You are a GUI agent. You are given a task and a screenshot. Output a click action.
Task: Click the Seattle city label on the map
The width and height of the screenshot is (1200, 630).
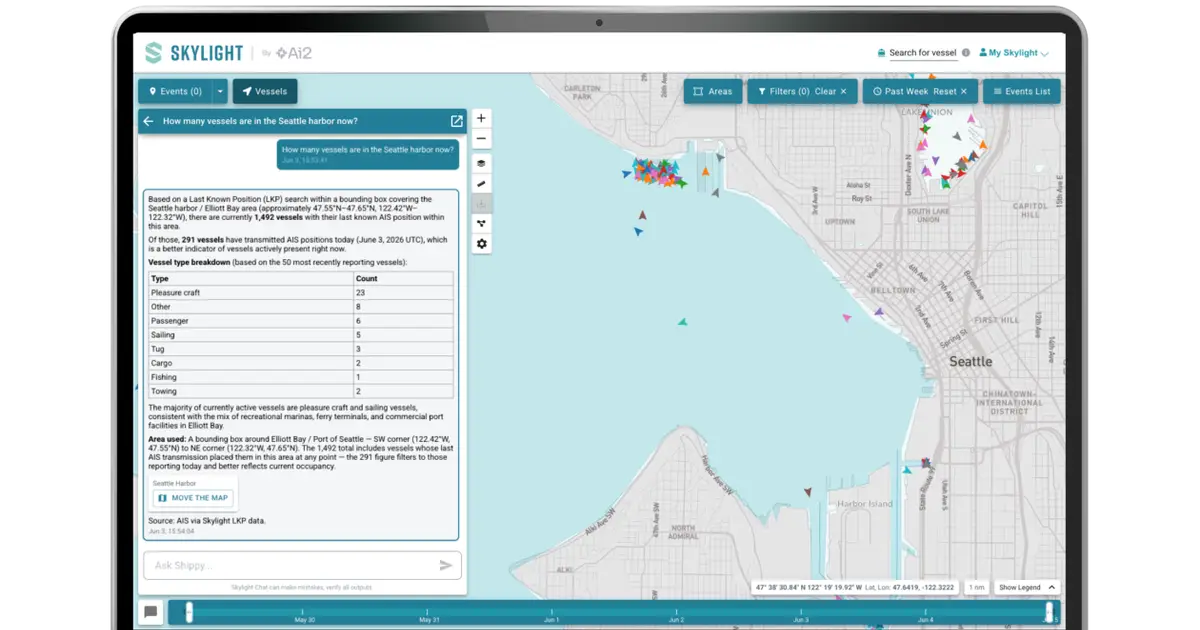(970, 361)
